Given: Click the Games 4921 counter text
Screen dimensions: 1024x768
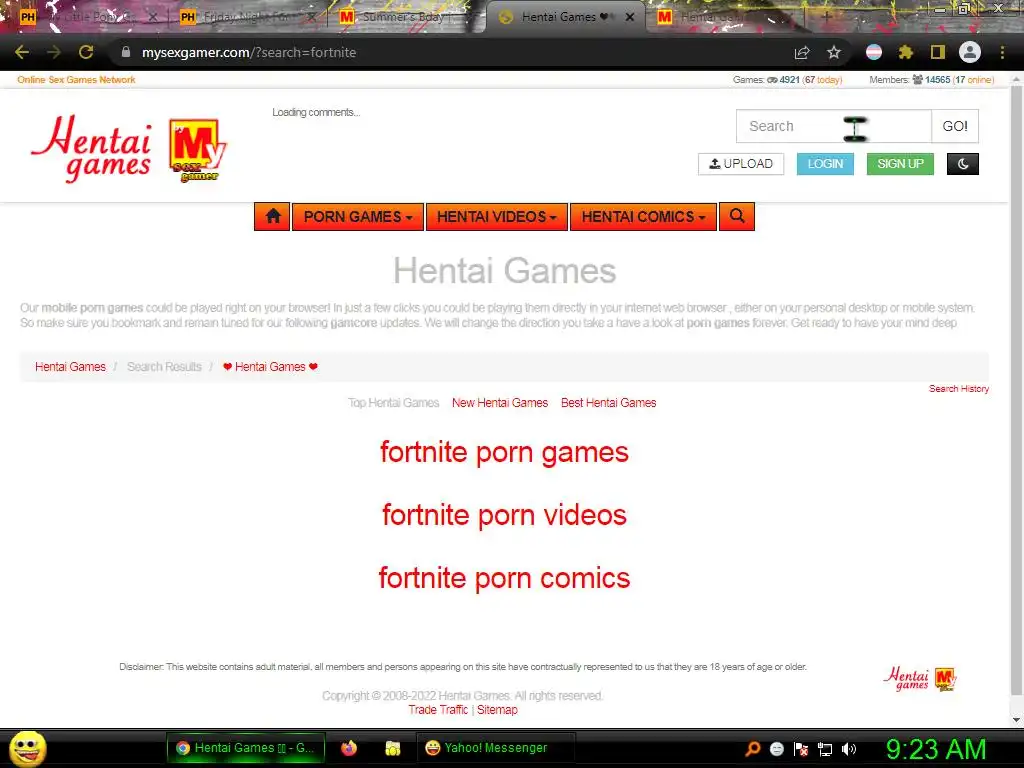Looking at the screenshot, I should pos(788,80).
